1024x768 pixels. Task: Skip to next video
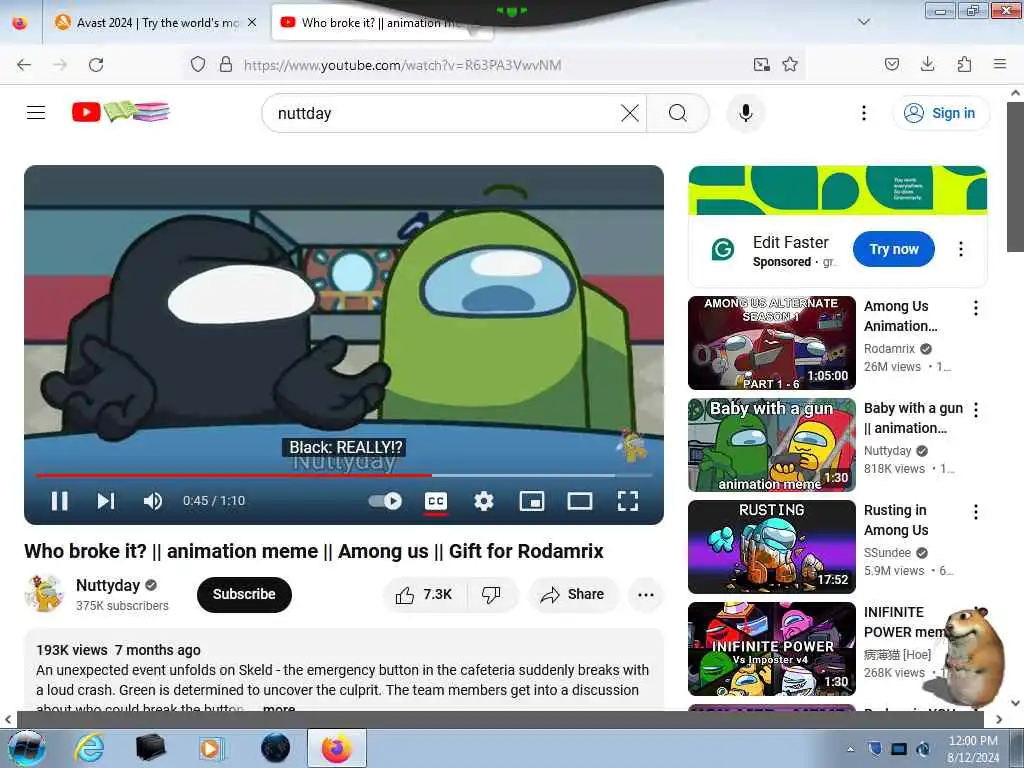[x=106, y=501]
